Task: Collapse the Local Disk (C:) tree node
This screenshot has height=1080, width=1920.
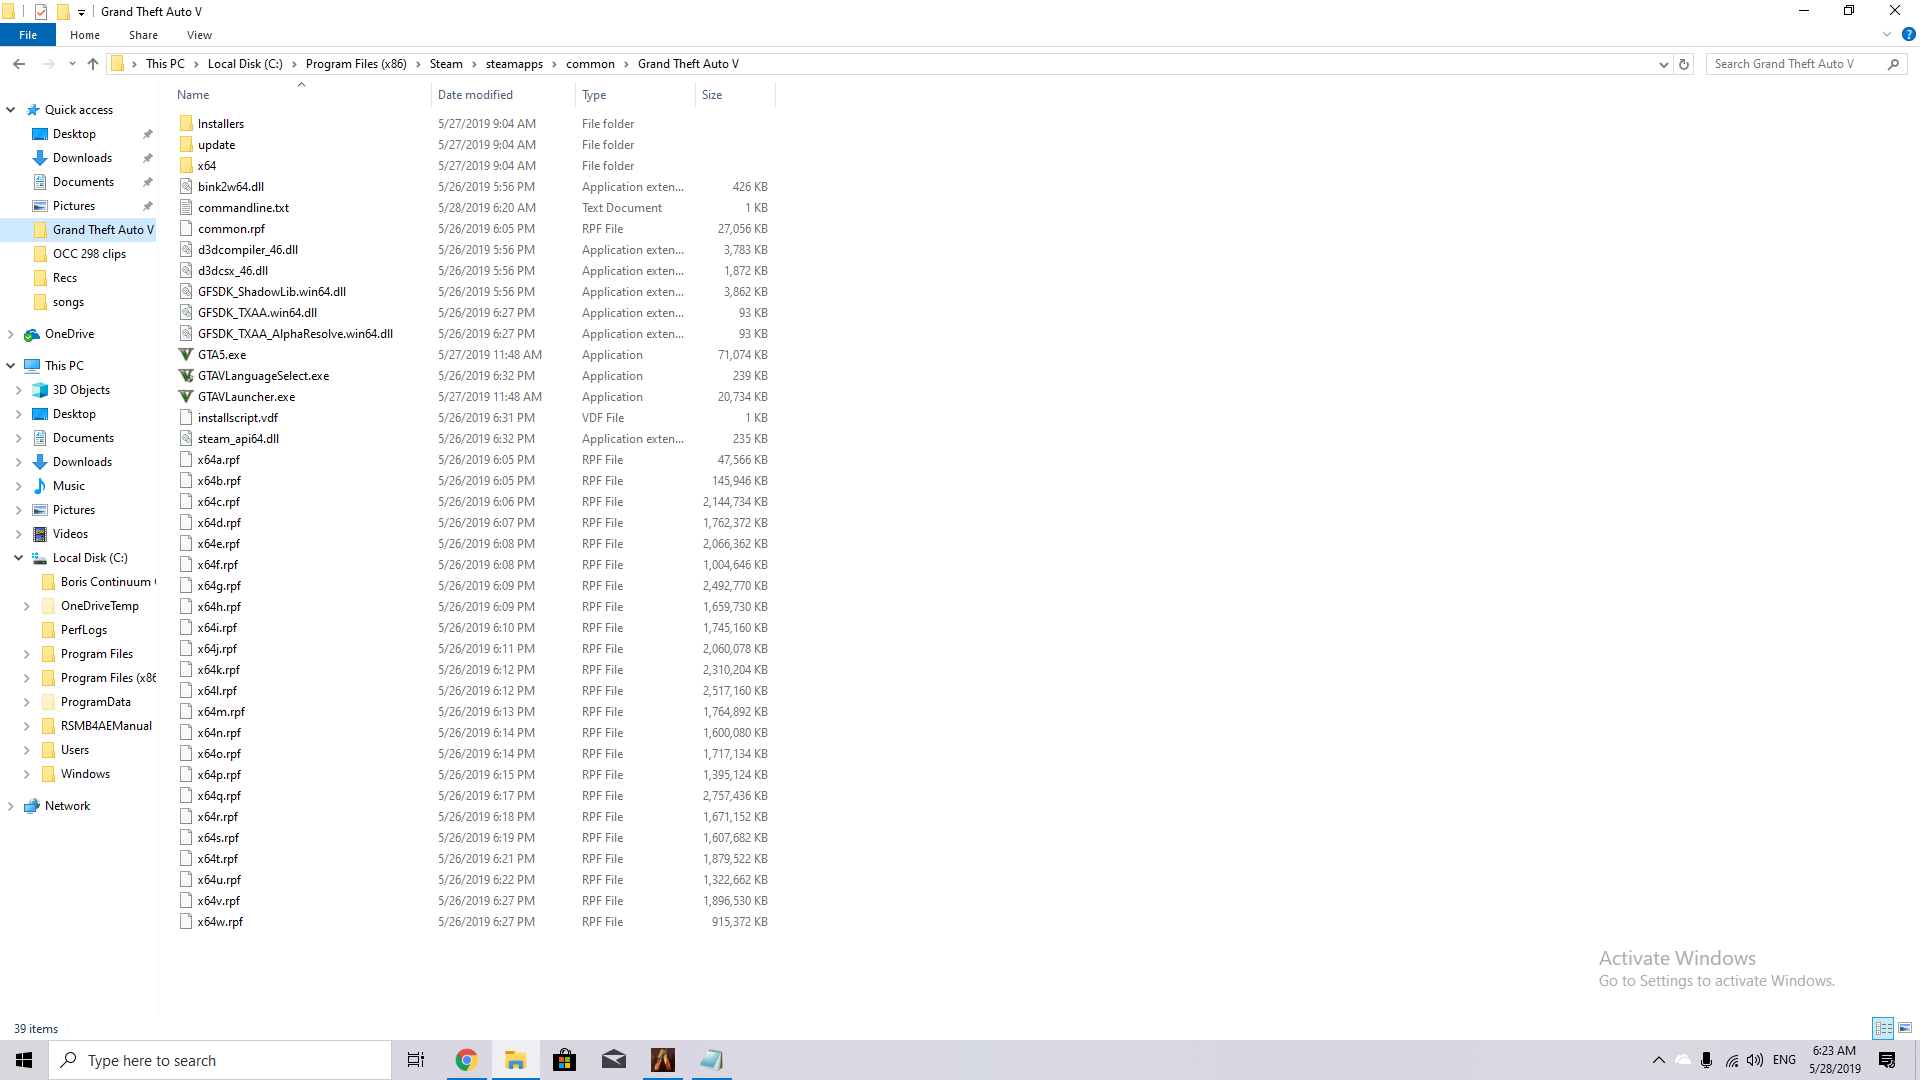Action: (18, 558)
